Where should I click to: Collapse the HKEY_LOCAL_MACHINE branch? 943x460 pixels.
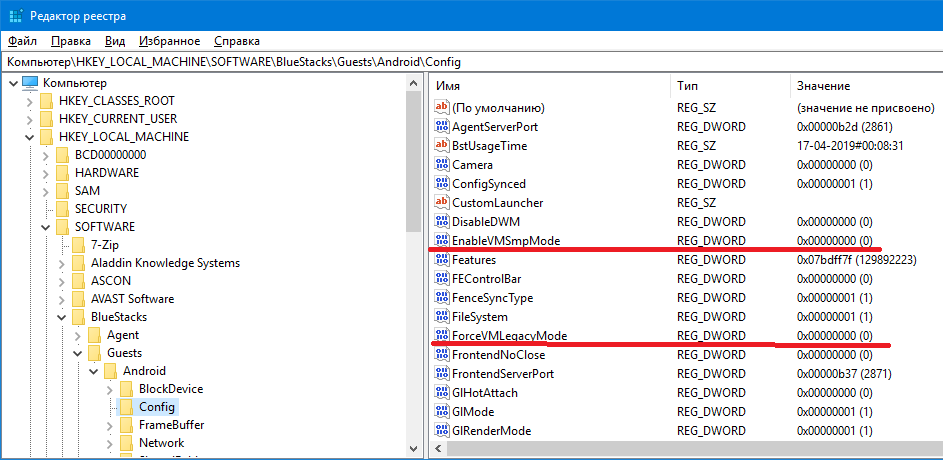pos(28,137)
